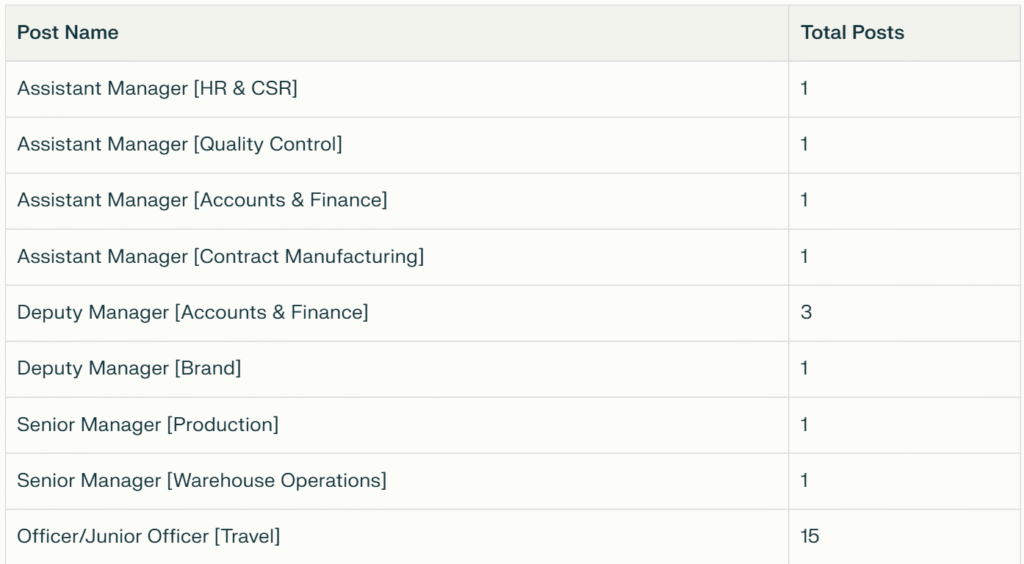Click total posts value 15 for Travel officer

click(x=810, y=537)
